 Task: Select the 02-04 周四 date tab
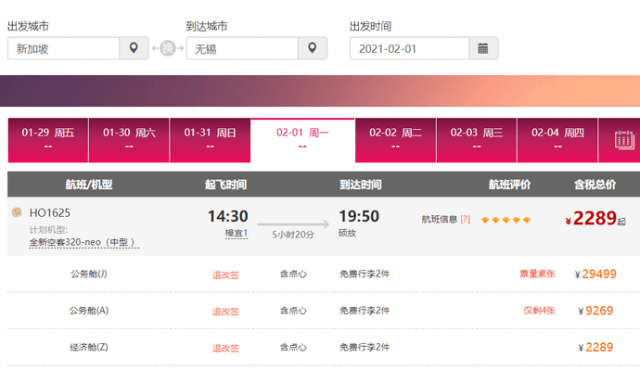[x=558, y=140]
